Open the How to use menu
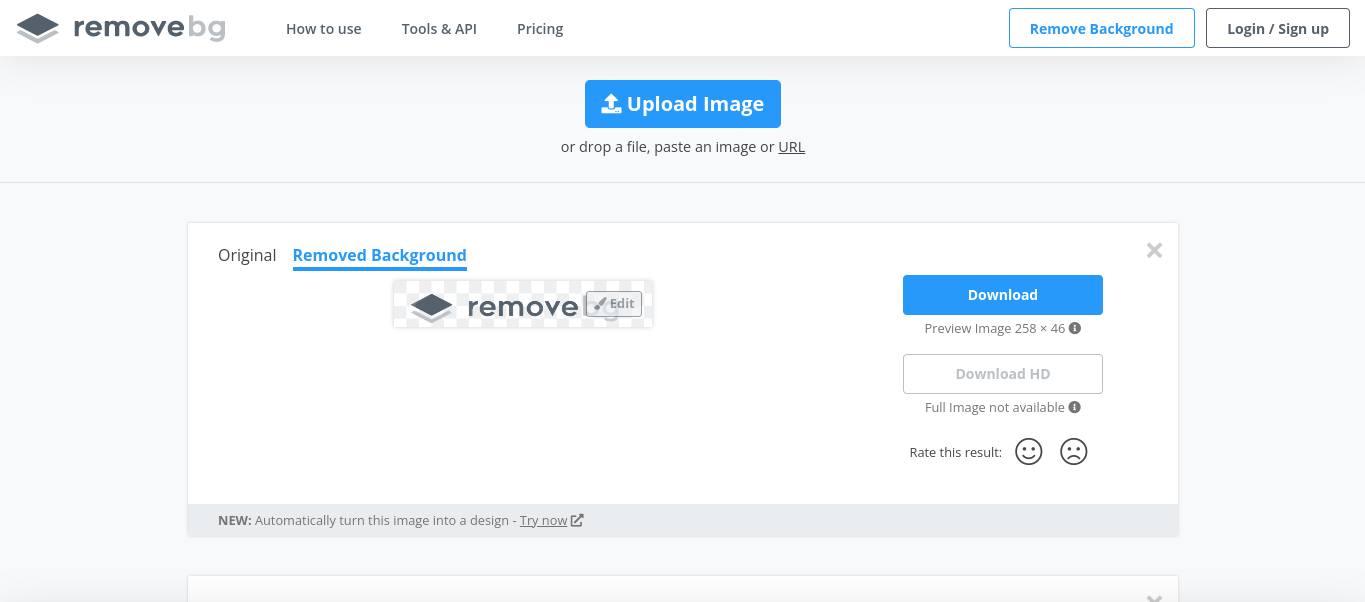The height and width of the screenshot is (602, 1365). (323, 29)
